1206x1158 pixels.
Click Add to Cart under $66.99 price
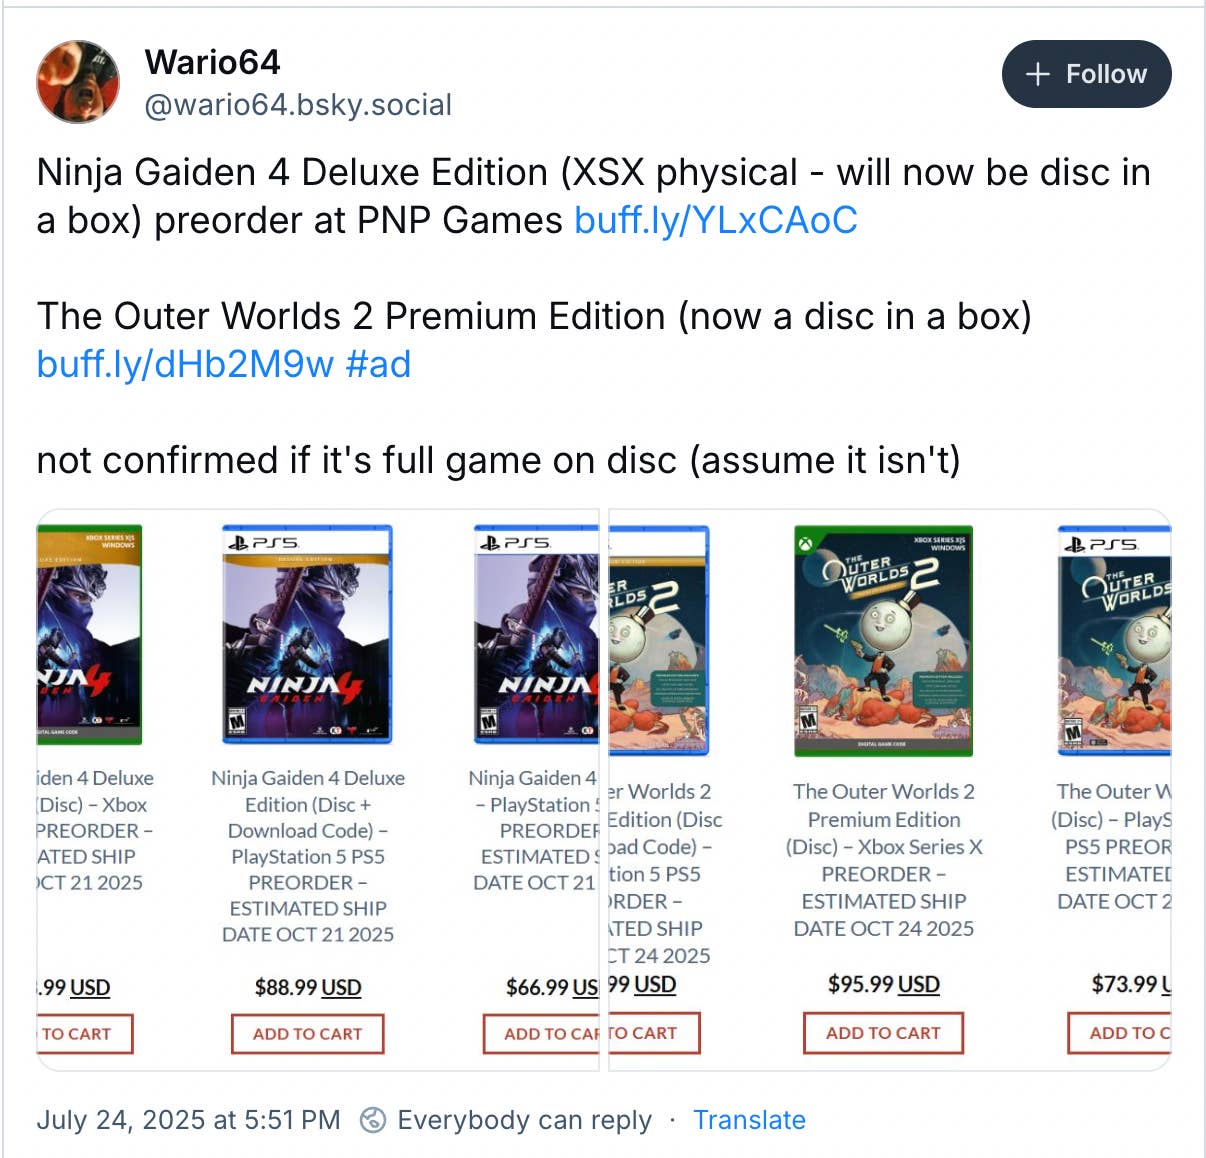pyautogui.click(x=541, y=1034)
